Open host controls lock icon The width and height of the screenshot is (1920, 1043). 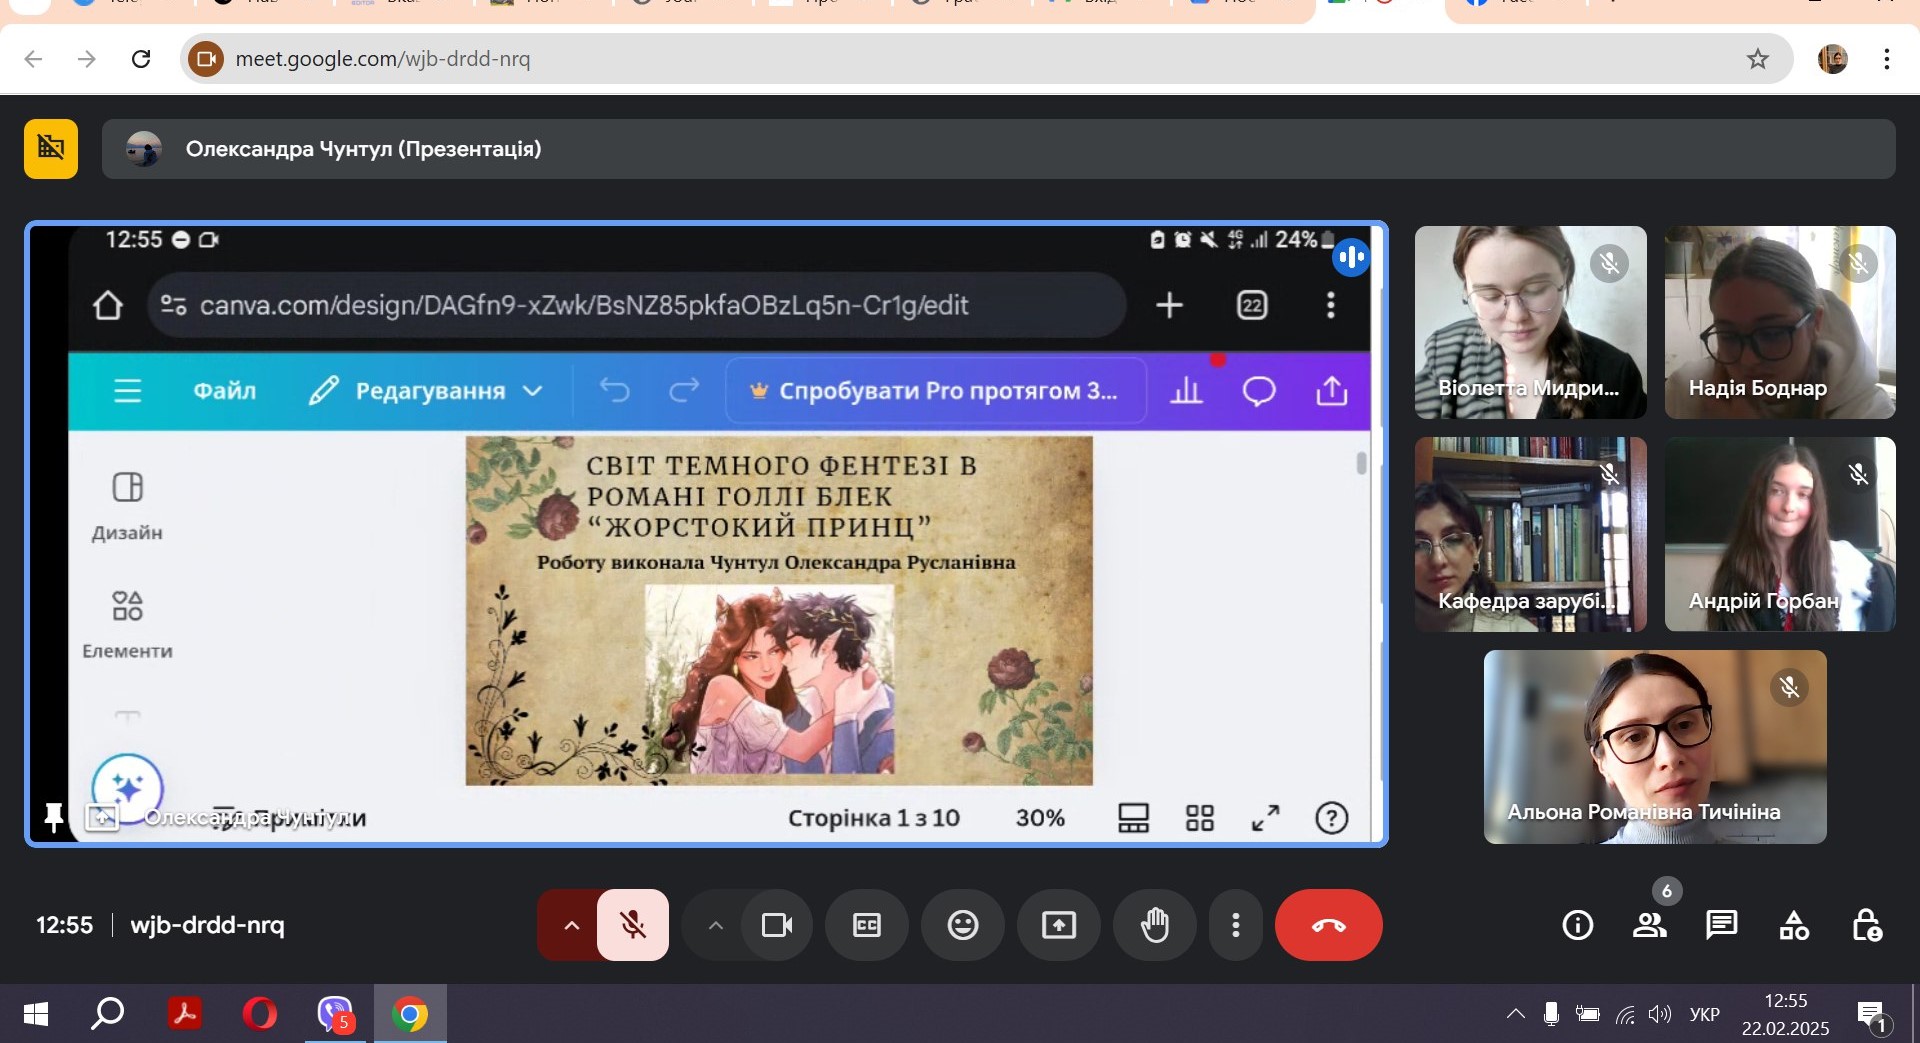[x=1866, y=925]
